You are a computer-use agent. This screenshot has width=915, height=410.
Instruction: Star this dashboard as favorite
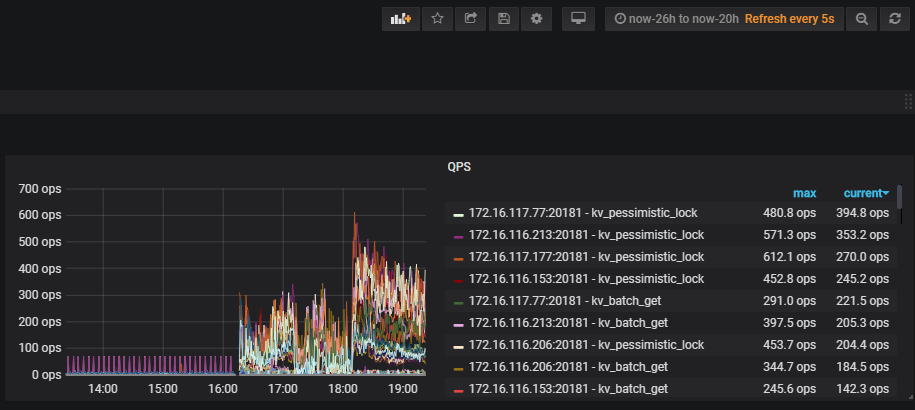pos(437,19)
